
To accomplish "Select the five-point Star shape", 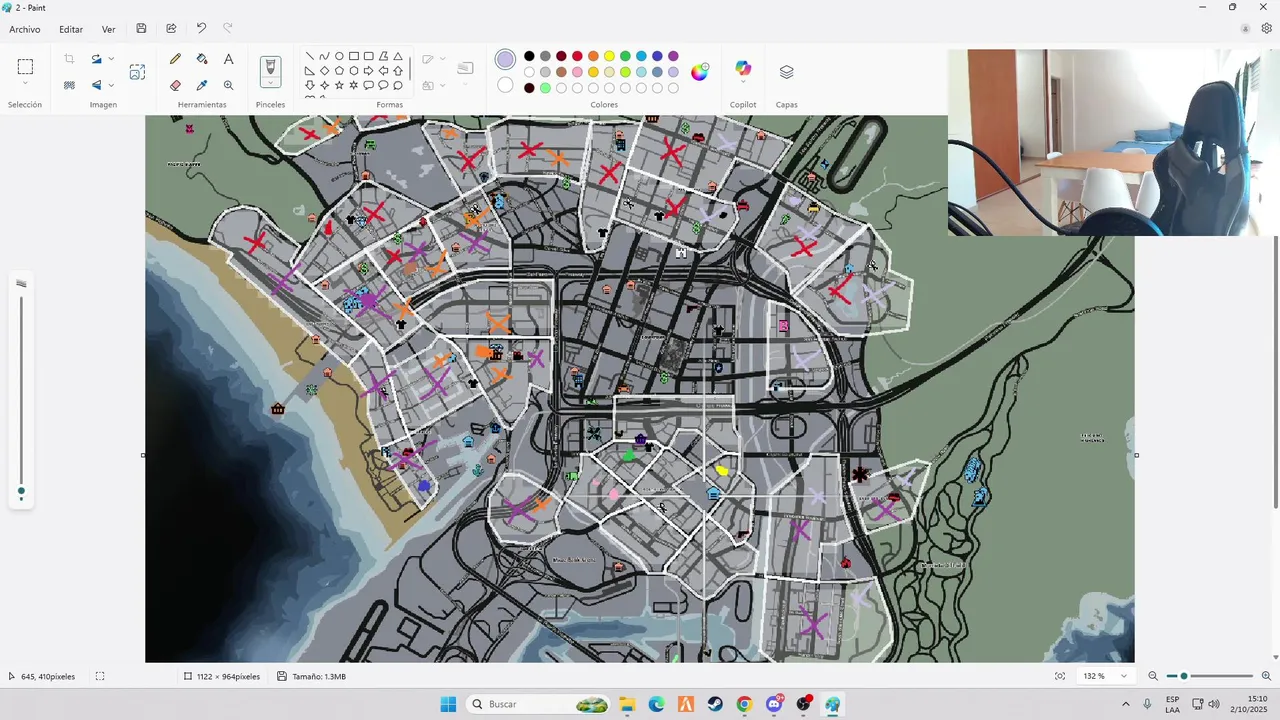I will pos(339,85).
